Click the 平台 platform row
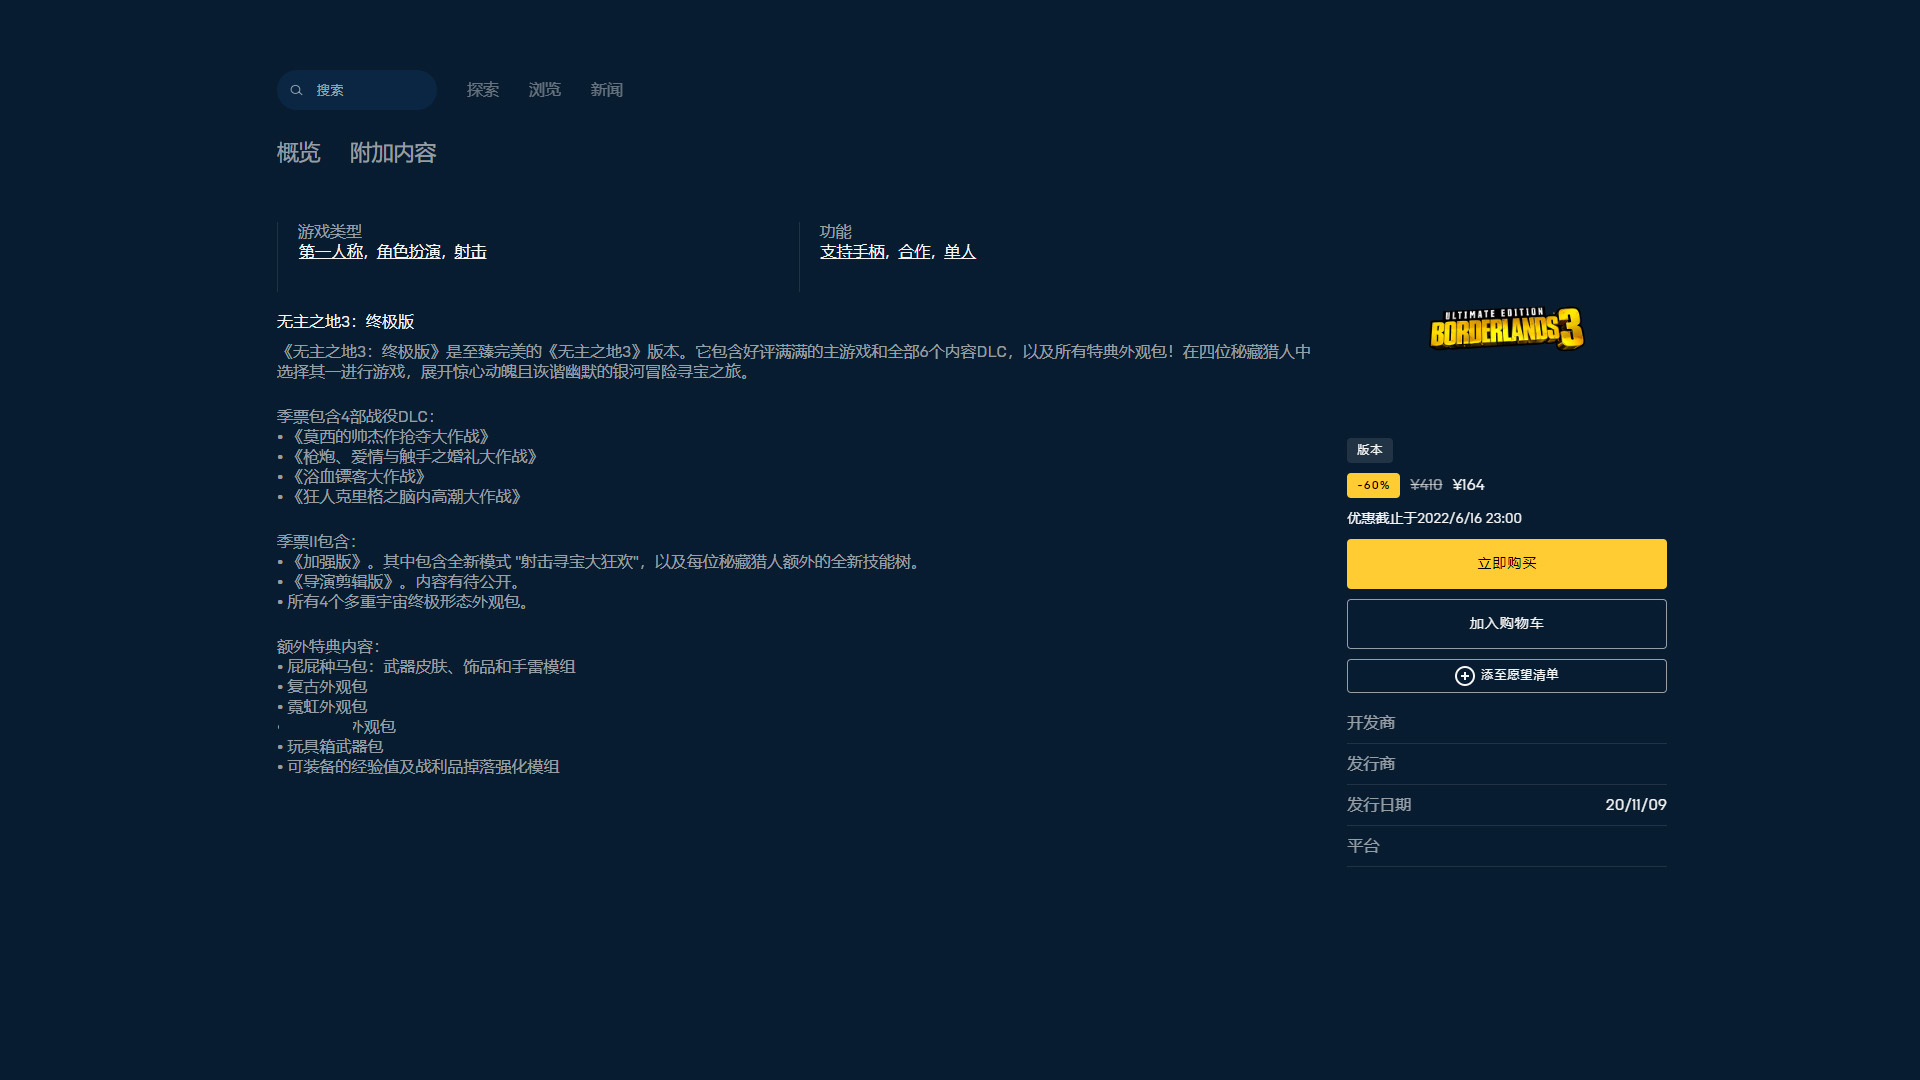 coord(1507,846)
